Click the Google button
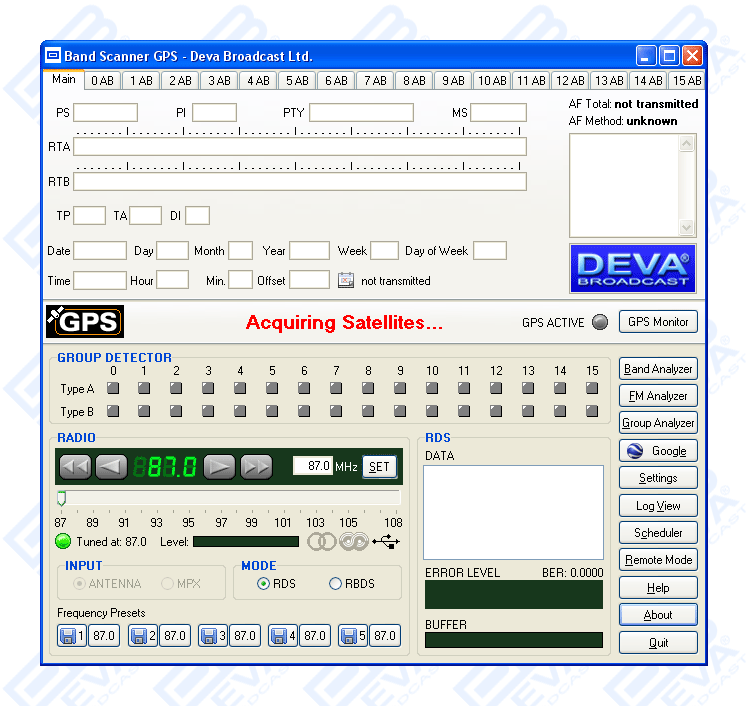This screenshot has height=706, width=748. 658,451
